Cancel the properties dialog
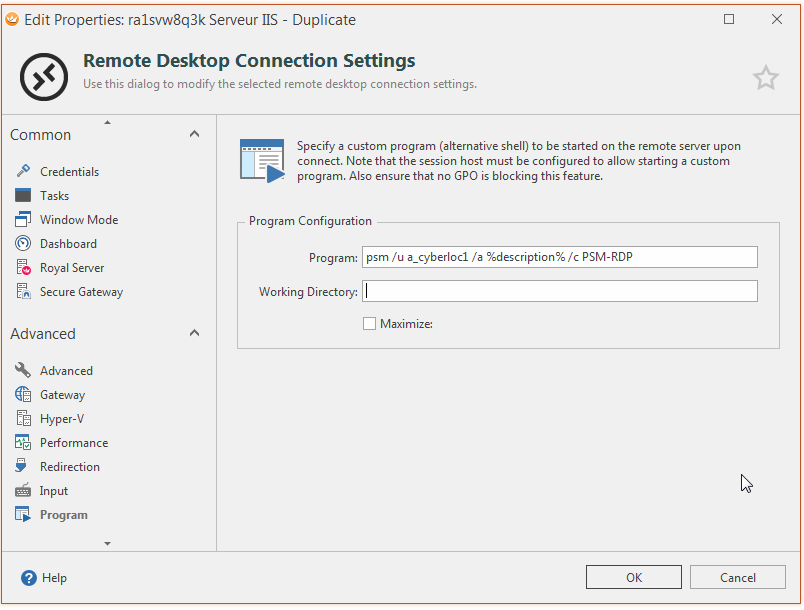Image resolution: width=804 pixels, height=610 pixels. pyautogui.click(x=738, y=577)
